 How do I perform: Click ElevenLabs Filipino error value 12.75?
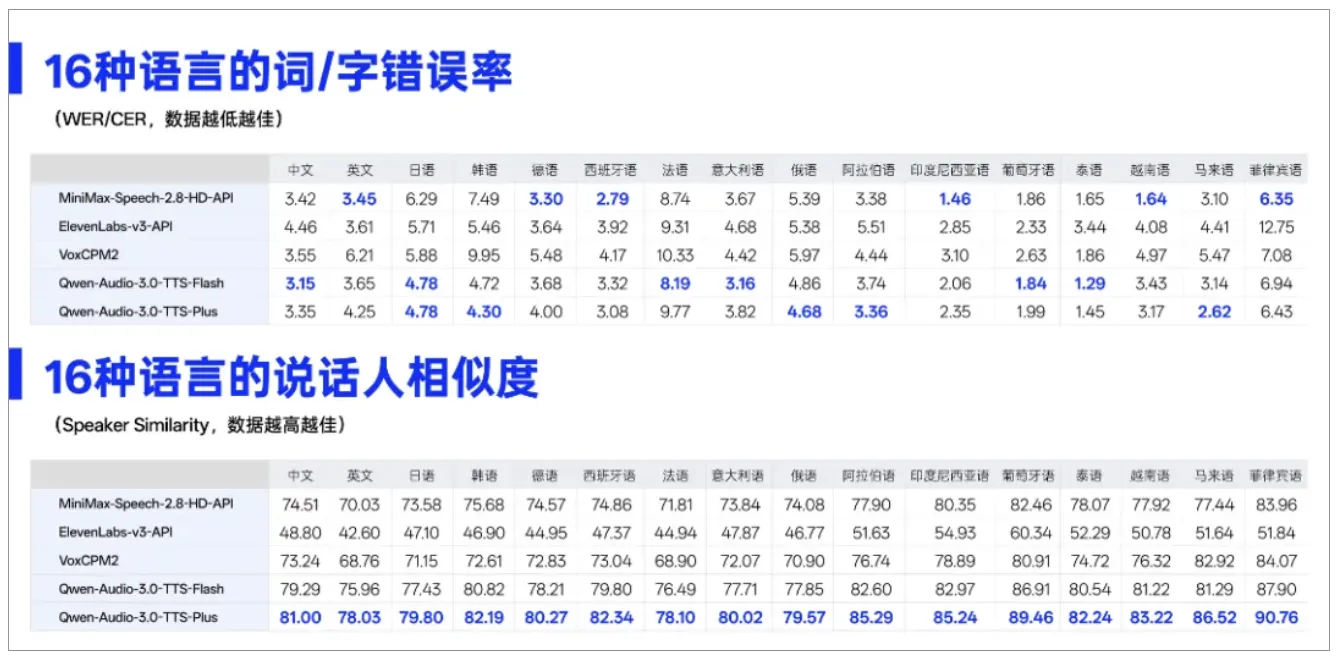[x=1275, y=227]
